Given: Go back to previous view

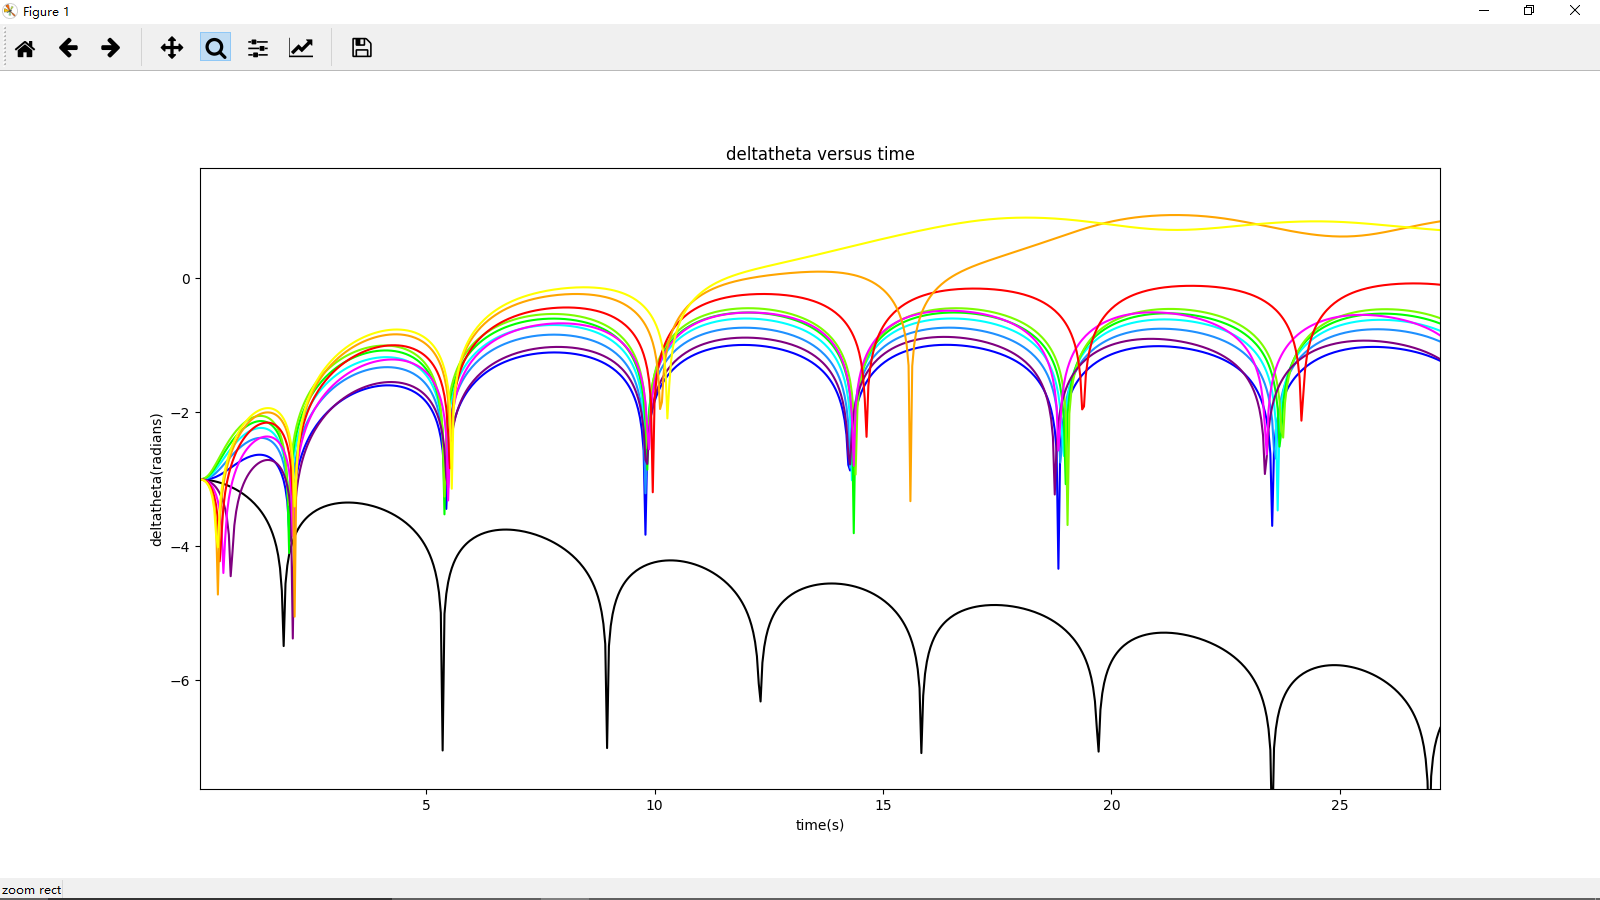Looking at the screenshot, I should [x=68, y=48].
